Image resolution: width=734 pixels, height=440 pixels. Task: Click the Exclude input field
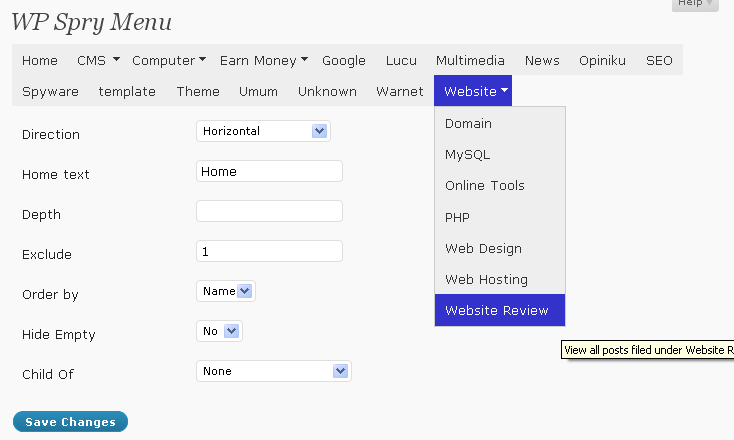coord(269,251)
